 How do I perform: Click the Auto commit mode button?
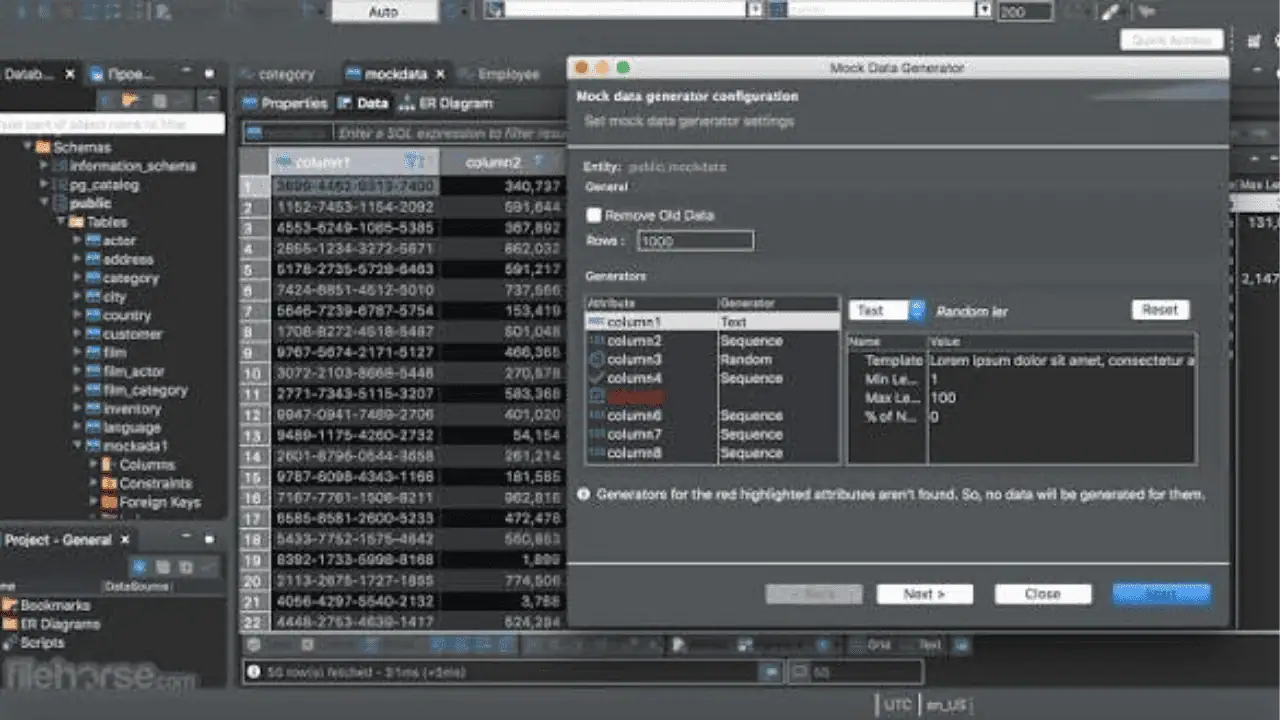[x=384, y=11]
